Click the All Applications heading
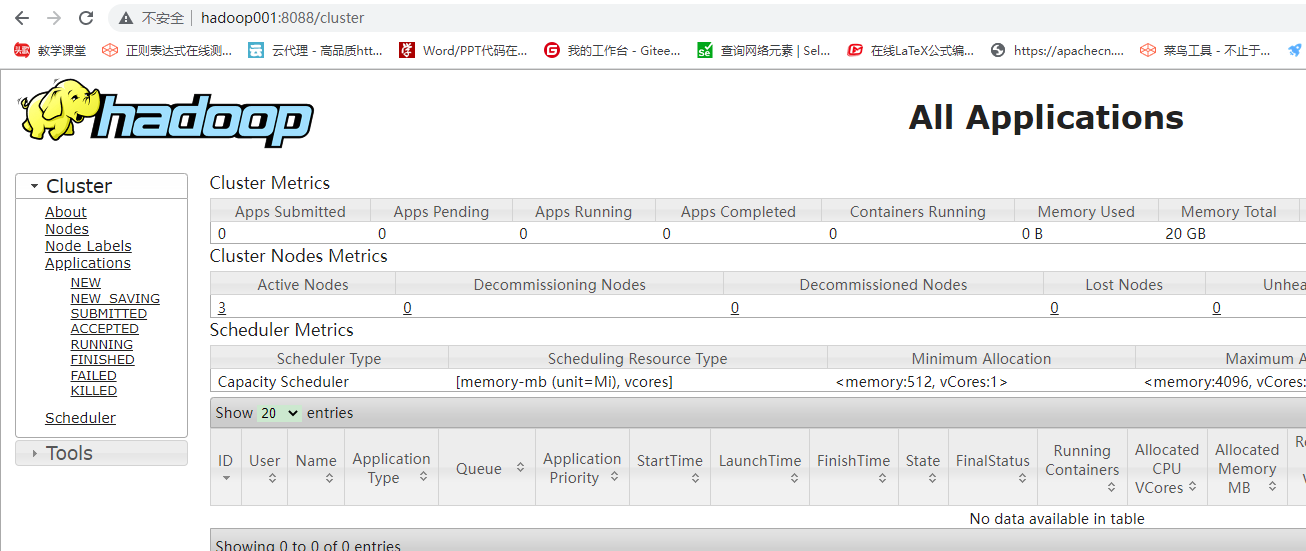This screenshot has height=551, width=1306. click(1046, 117)
